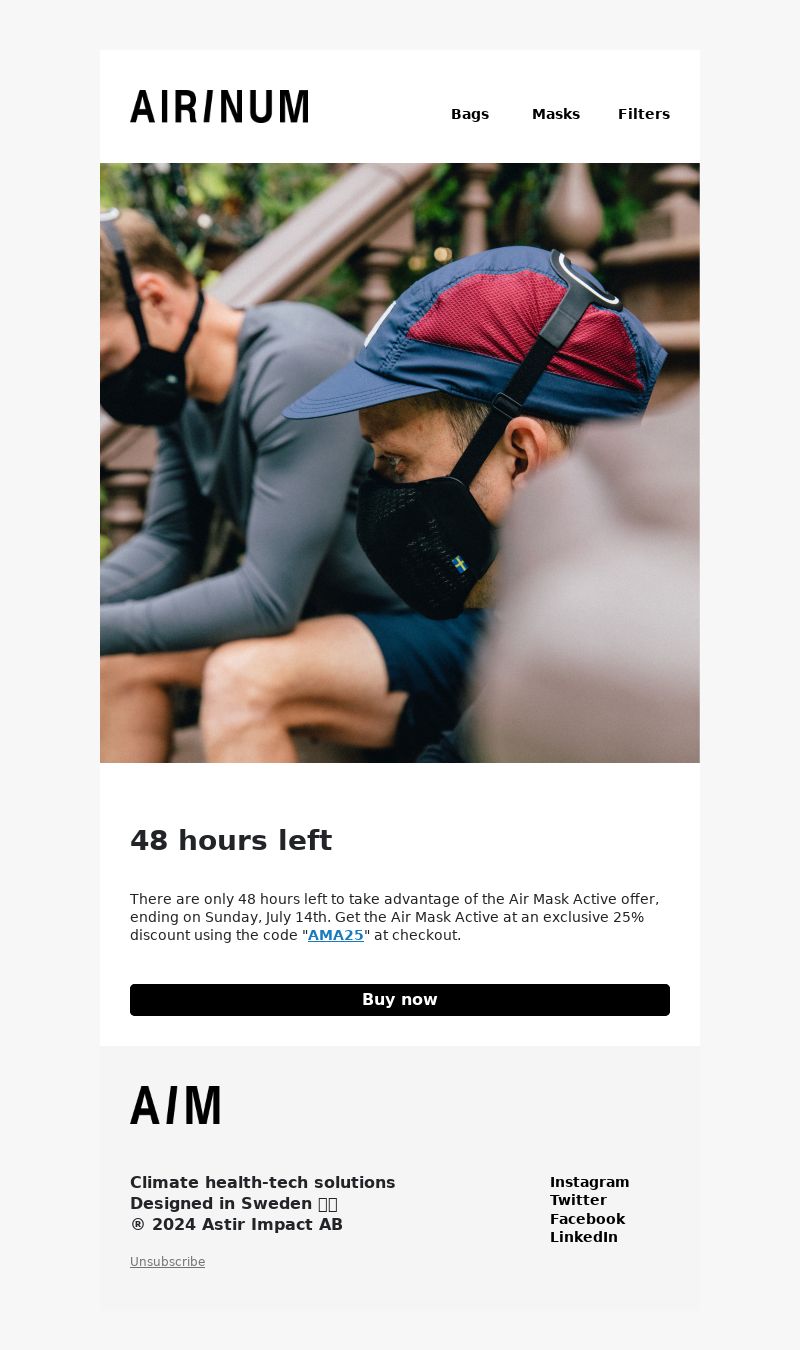Open the hero photo of masked runners
The height and width of the screenshot is (1350, 800).
point(400,463)
